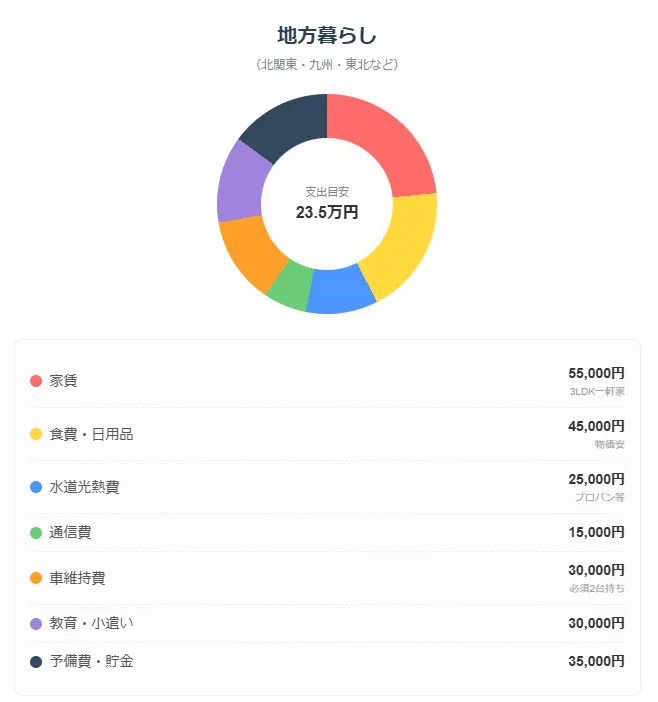
Task: Click the 車維持費 row label
Action: 77,578
